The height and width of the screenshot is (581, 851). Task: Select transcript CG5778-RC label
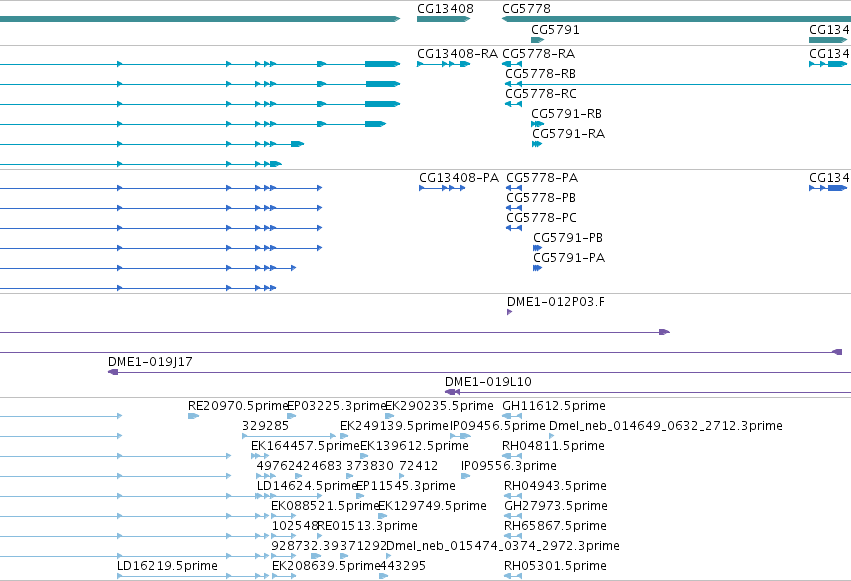(x=541, y=94)
